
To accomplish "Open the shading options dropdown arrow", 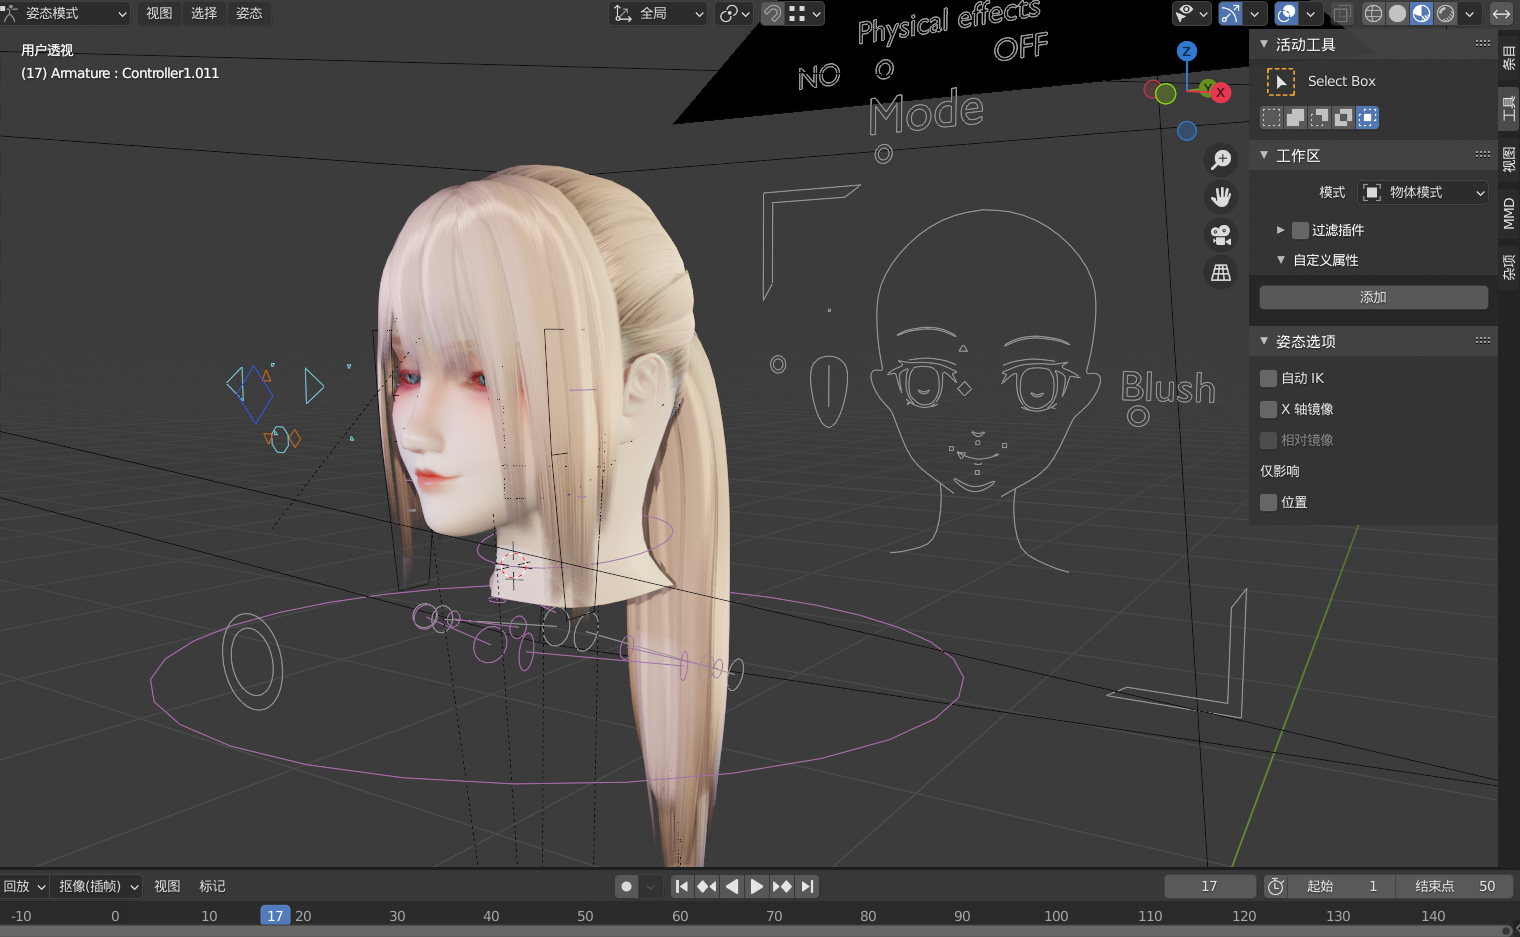I will coord(1469,13).
